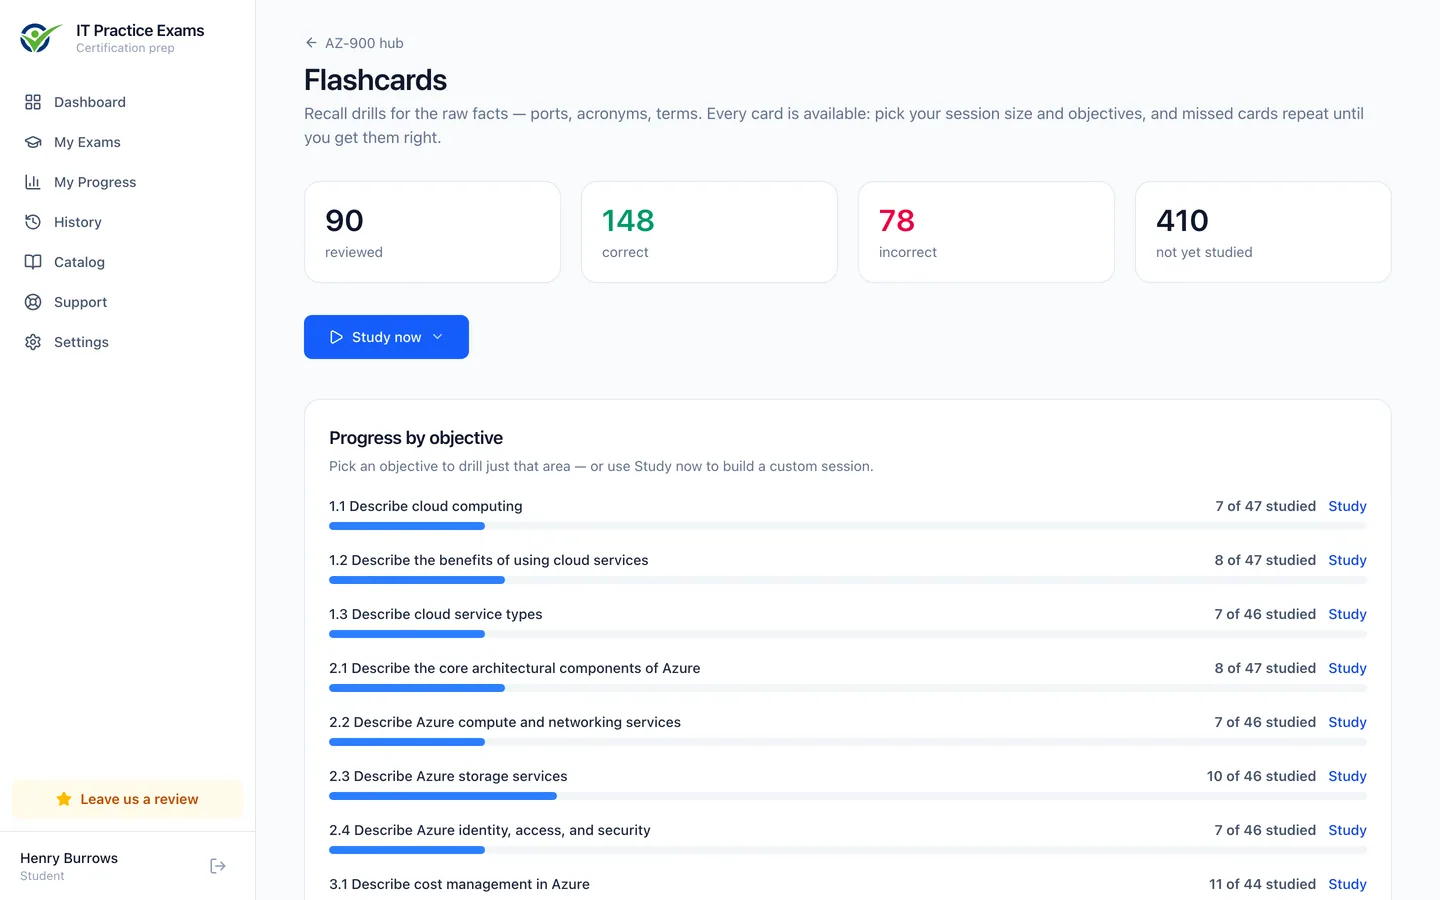Click progress bar for 2.4 identity security
Image resolution: width=1440 pixels, height=900 pixels.
(848, 850)
